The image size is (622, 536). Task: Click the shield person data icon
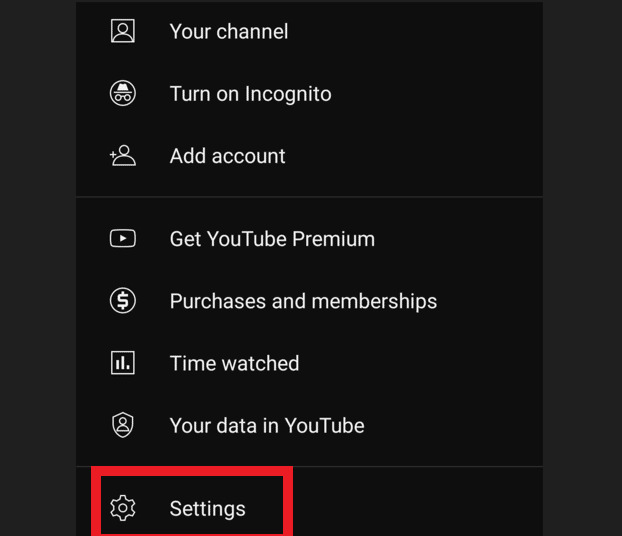click(x=123, y=425)
